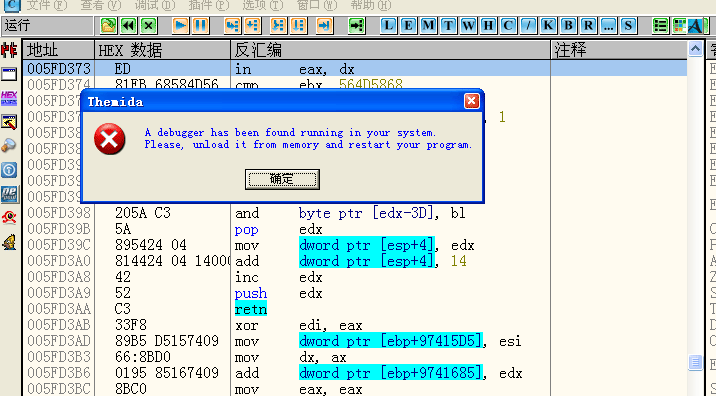Open the 选项(T) menu
Screen dimensions: 716x396
[263, 5]
